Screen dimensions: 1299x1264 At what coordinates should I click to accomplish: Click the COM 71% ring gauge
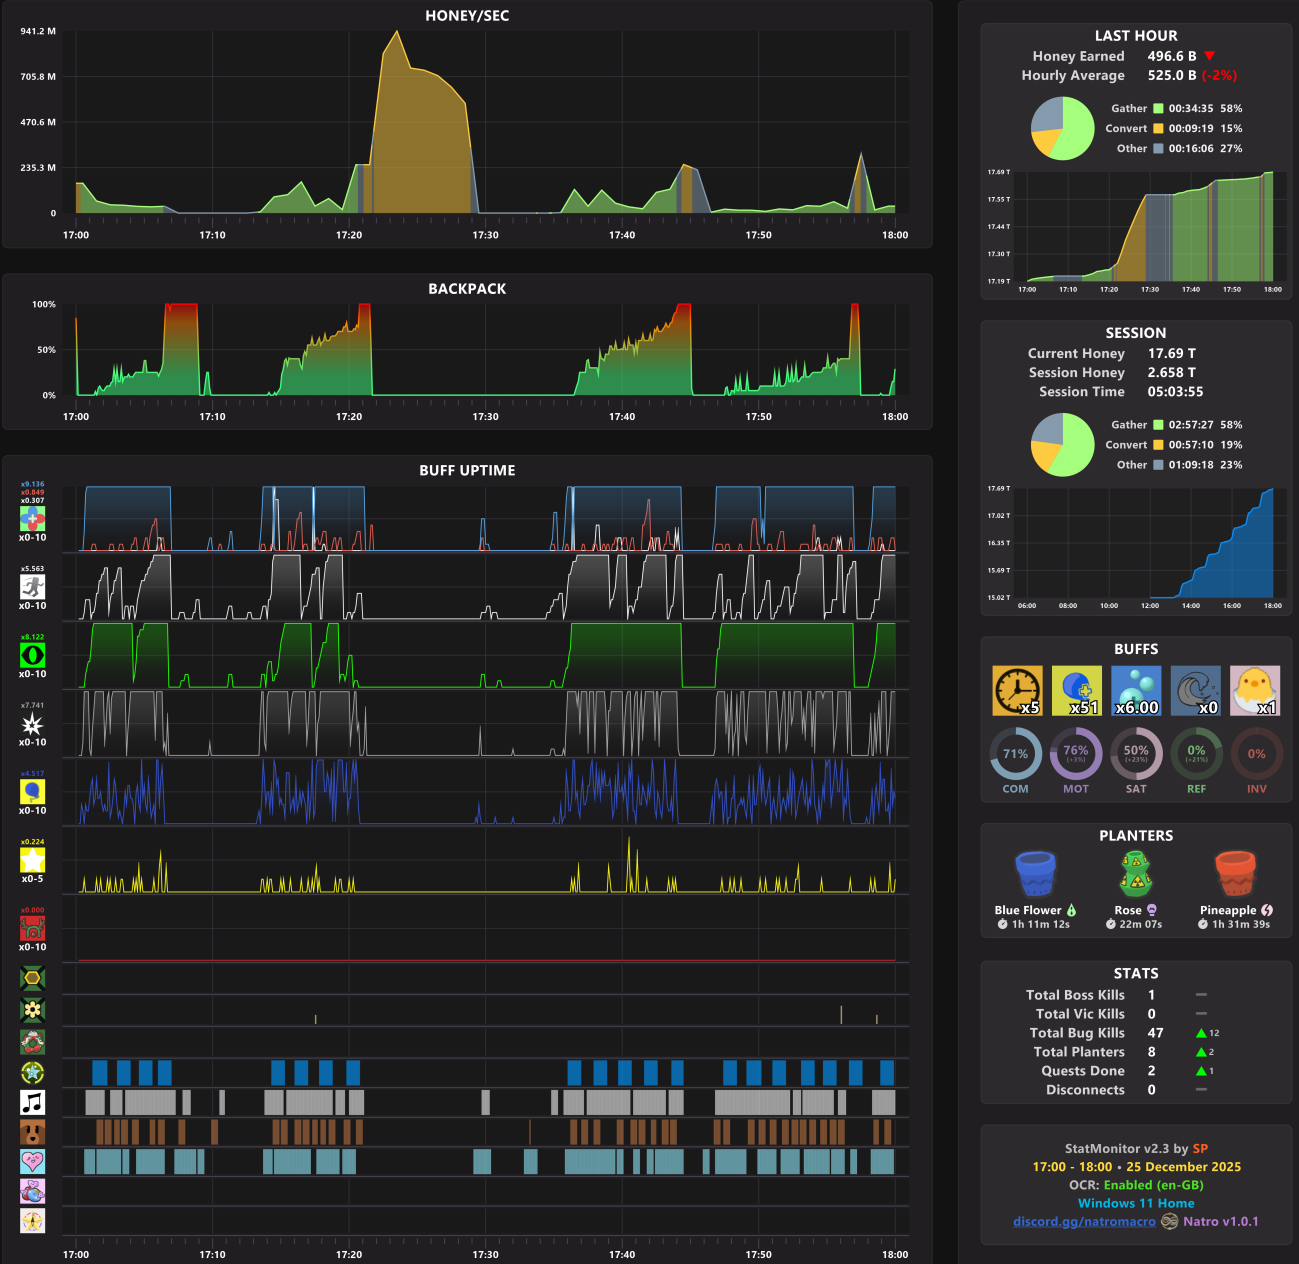1016,754
